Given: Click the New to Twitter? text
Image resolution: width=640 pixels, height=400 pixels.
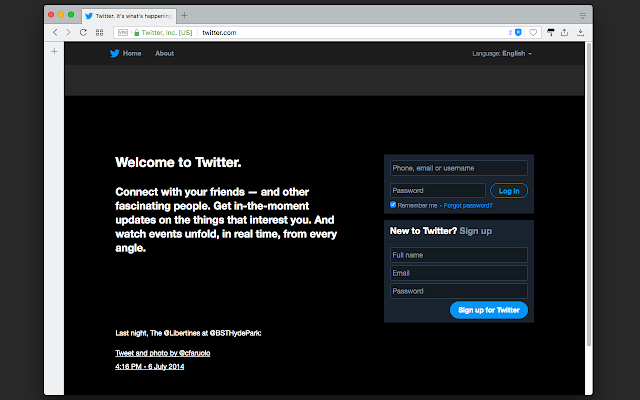Looking at the screenshot, I should [423, 231].
